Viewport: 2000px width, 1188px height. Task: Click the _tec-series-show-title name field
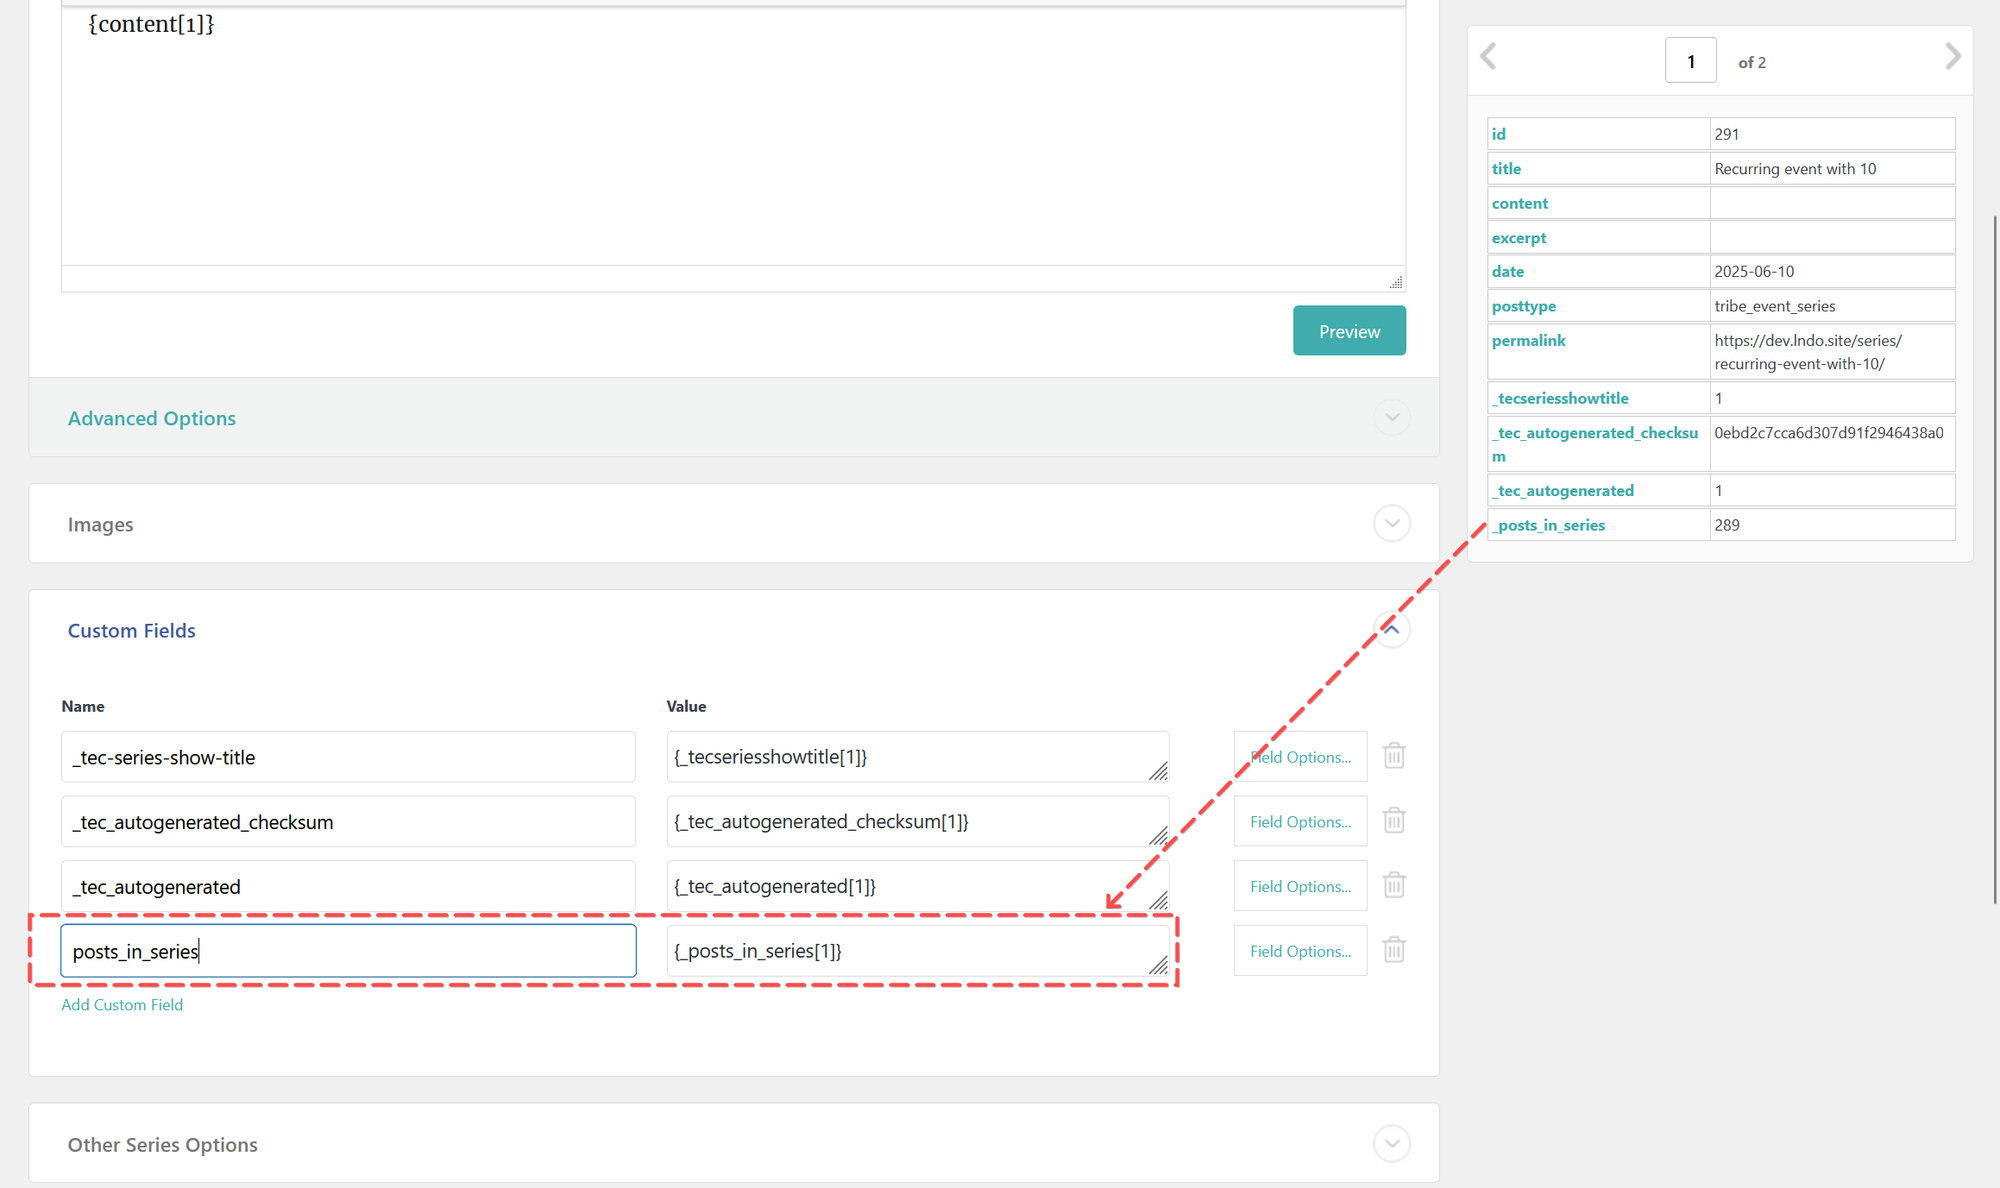click(x=347, y=757)
